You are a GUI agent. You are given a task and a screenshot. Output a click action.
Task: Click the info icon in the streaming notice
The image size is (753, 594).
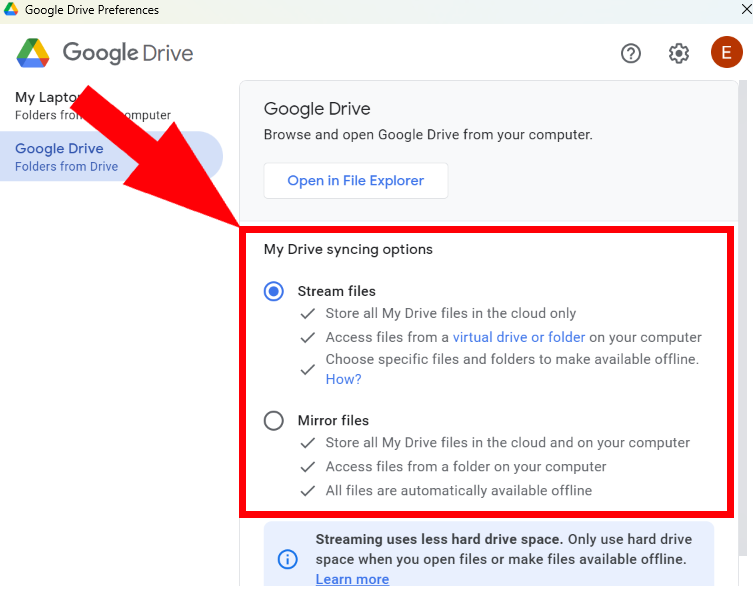point(287,559)
